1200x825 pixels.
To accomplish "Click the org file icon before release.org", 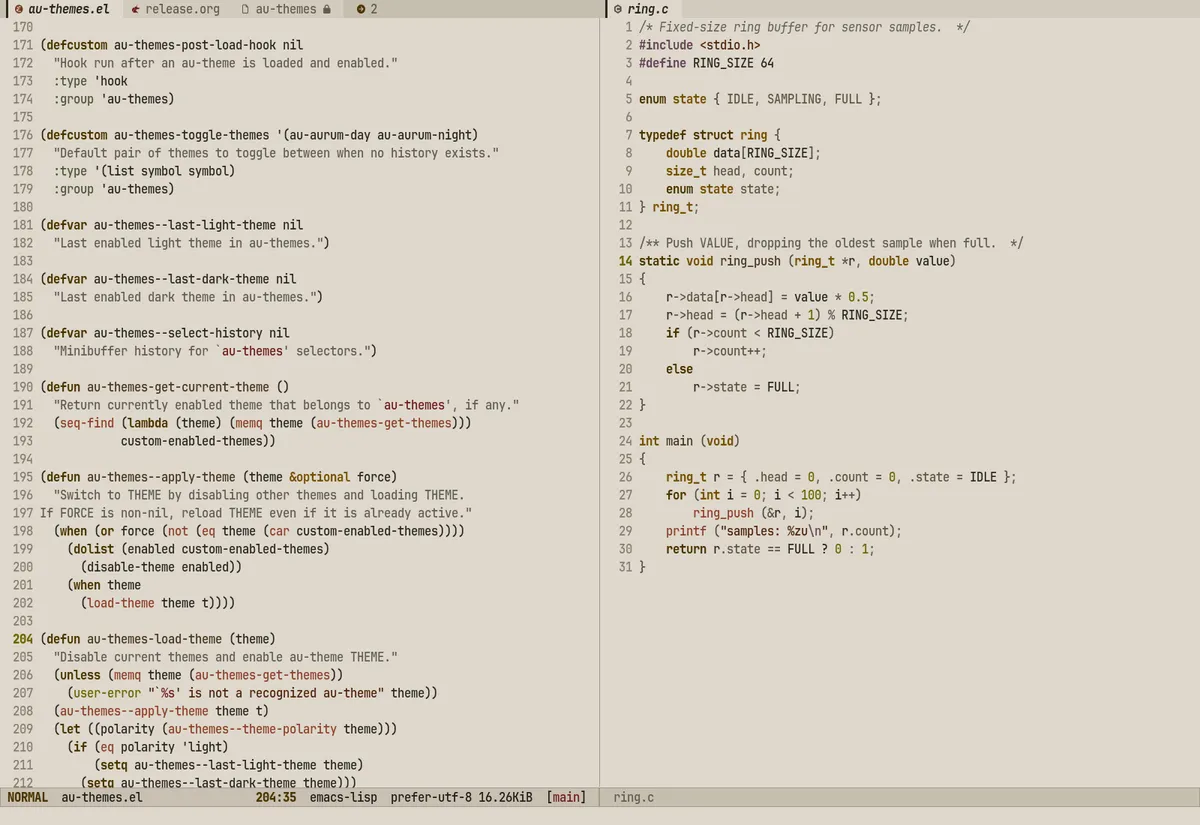I will pos(135,9).
